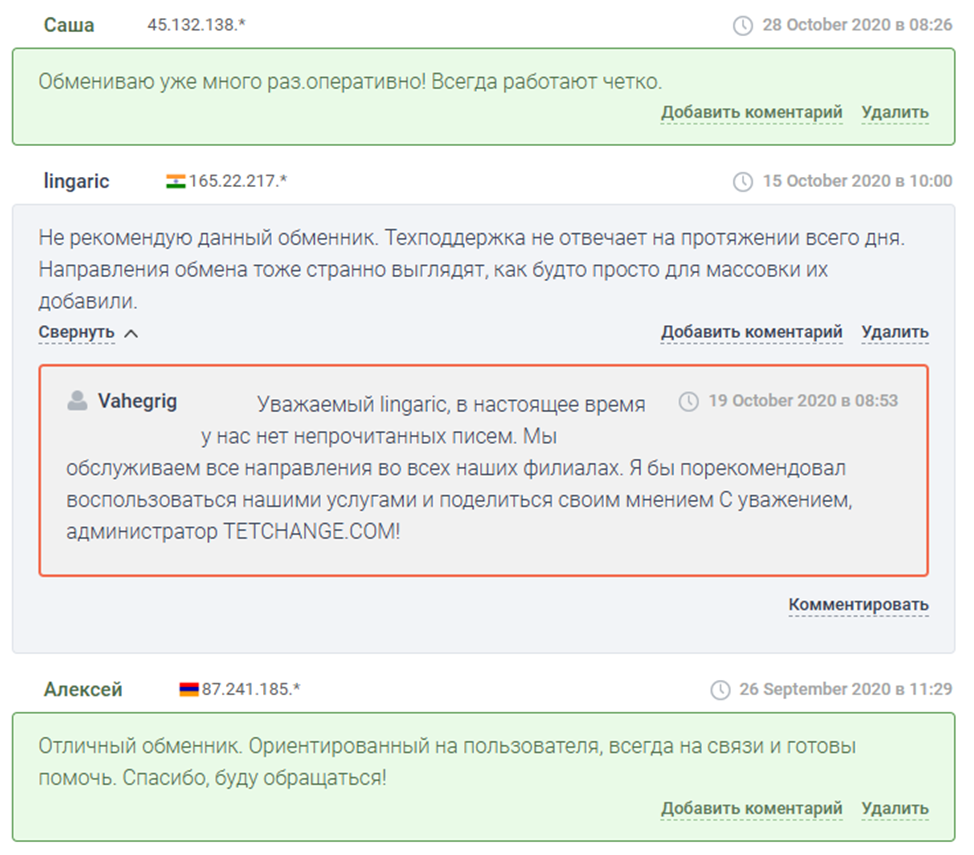Click the India flag next to 165.22.217.*
Screen dimensions: 974x855
point(176,181)
